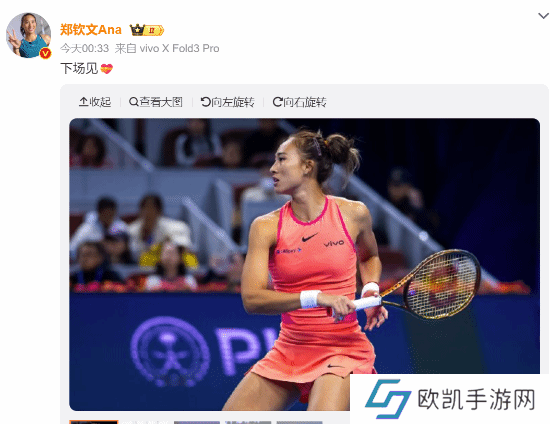Select the second thumbnail in the strip

tap(146, 422)
